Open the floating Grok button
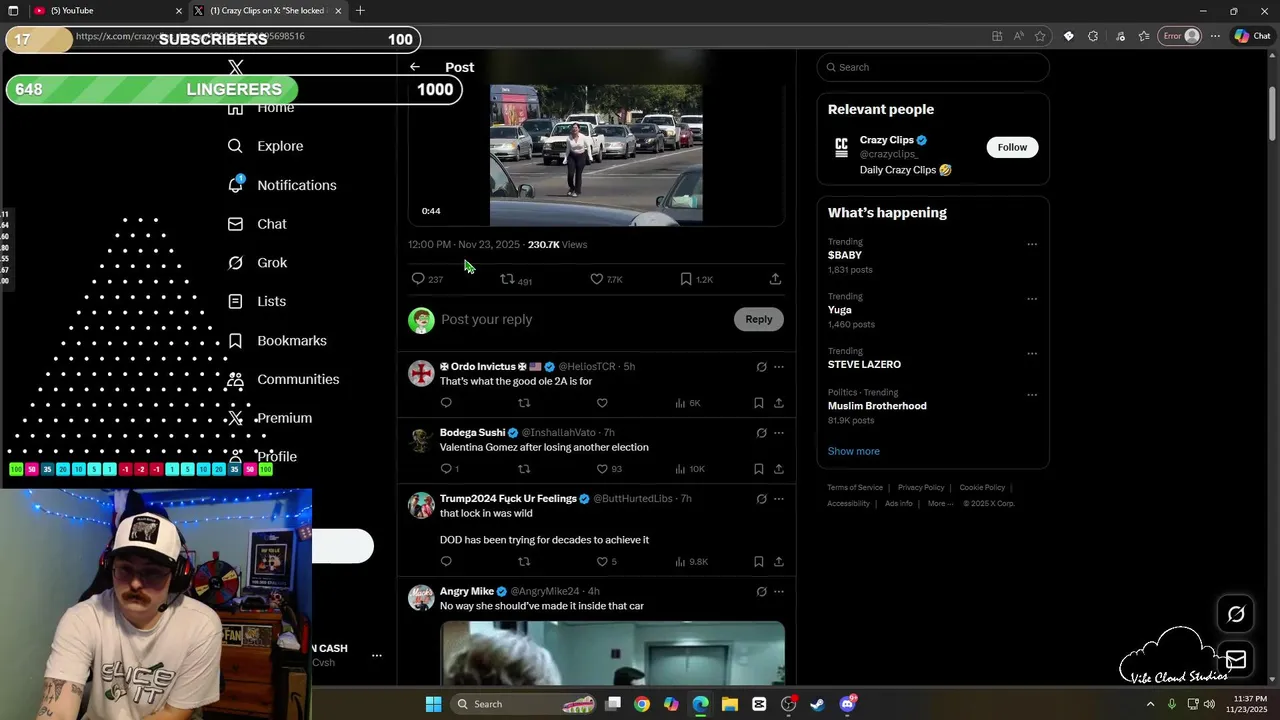Image resolution: width=1280 pixels, height=720 pixels. 1236,614
